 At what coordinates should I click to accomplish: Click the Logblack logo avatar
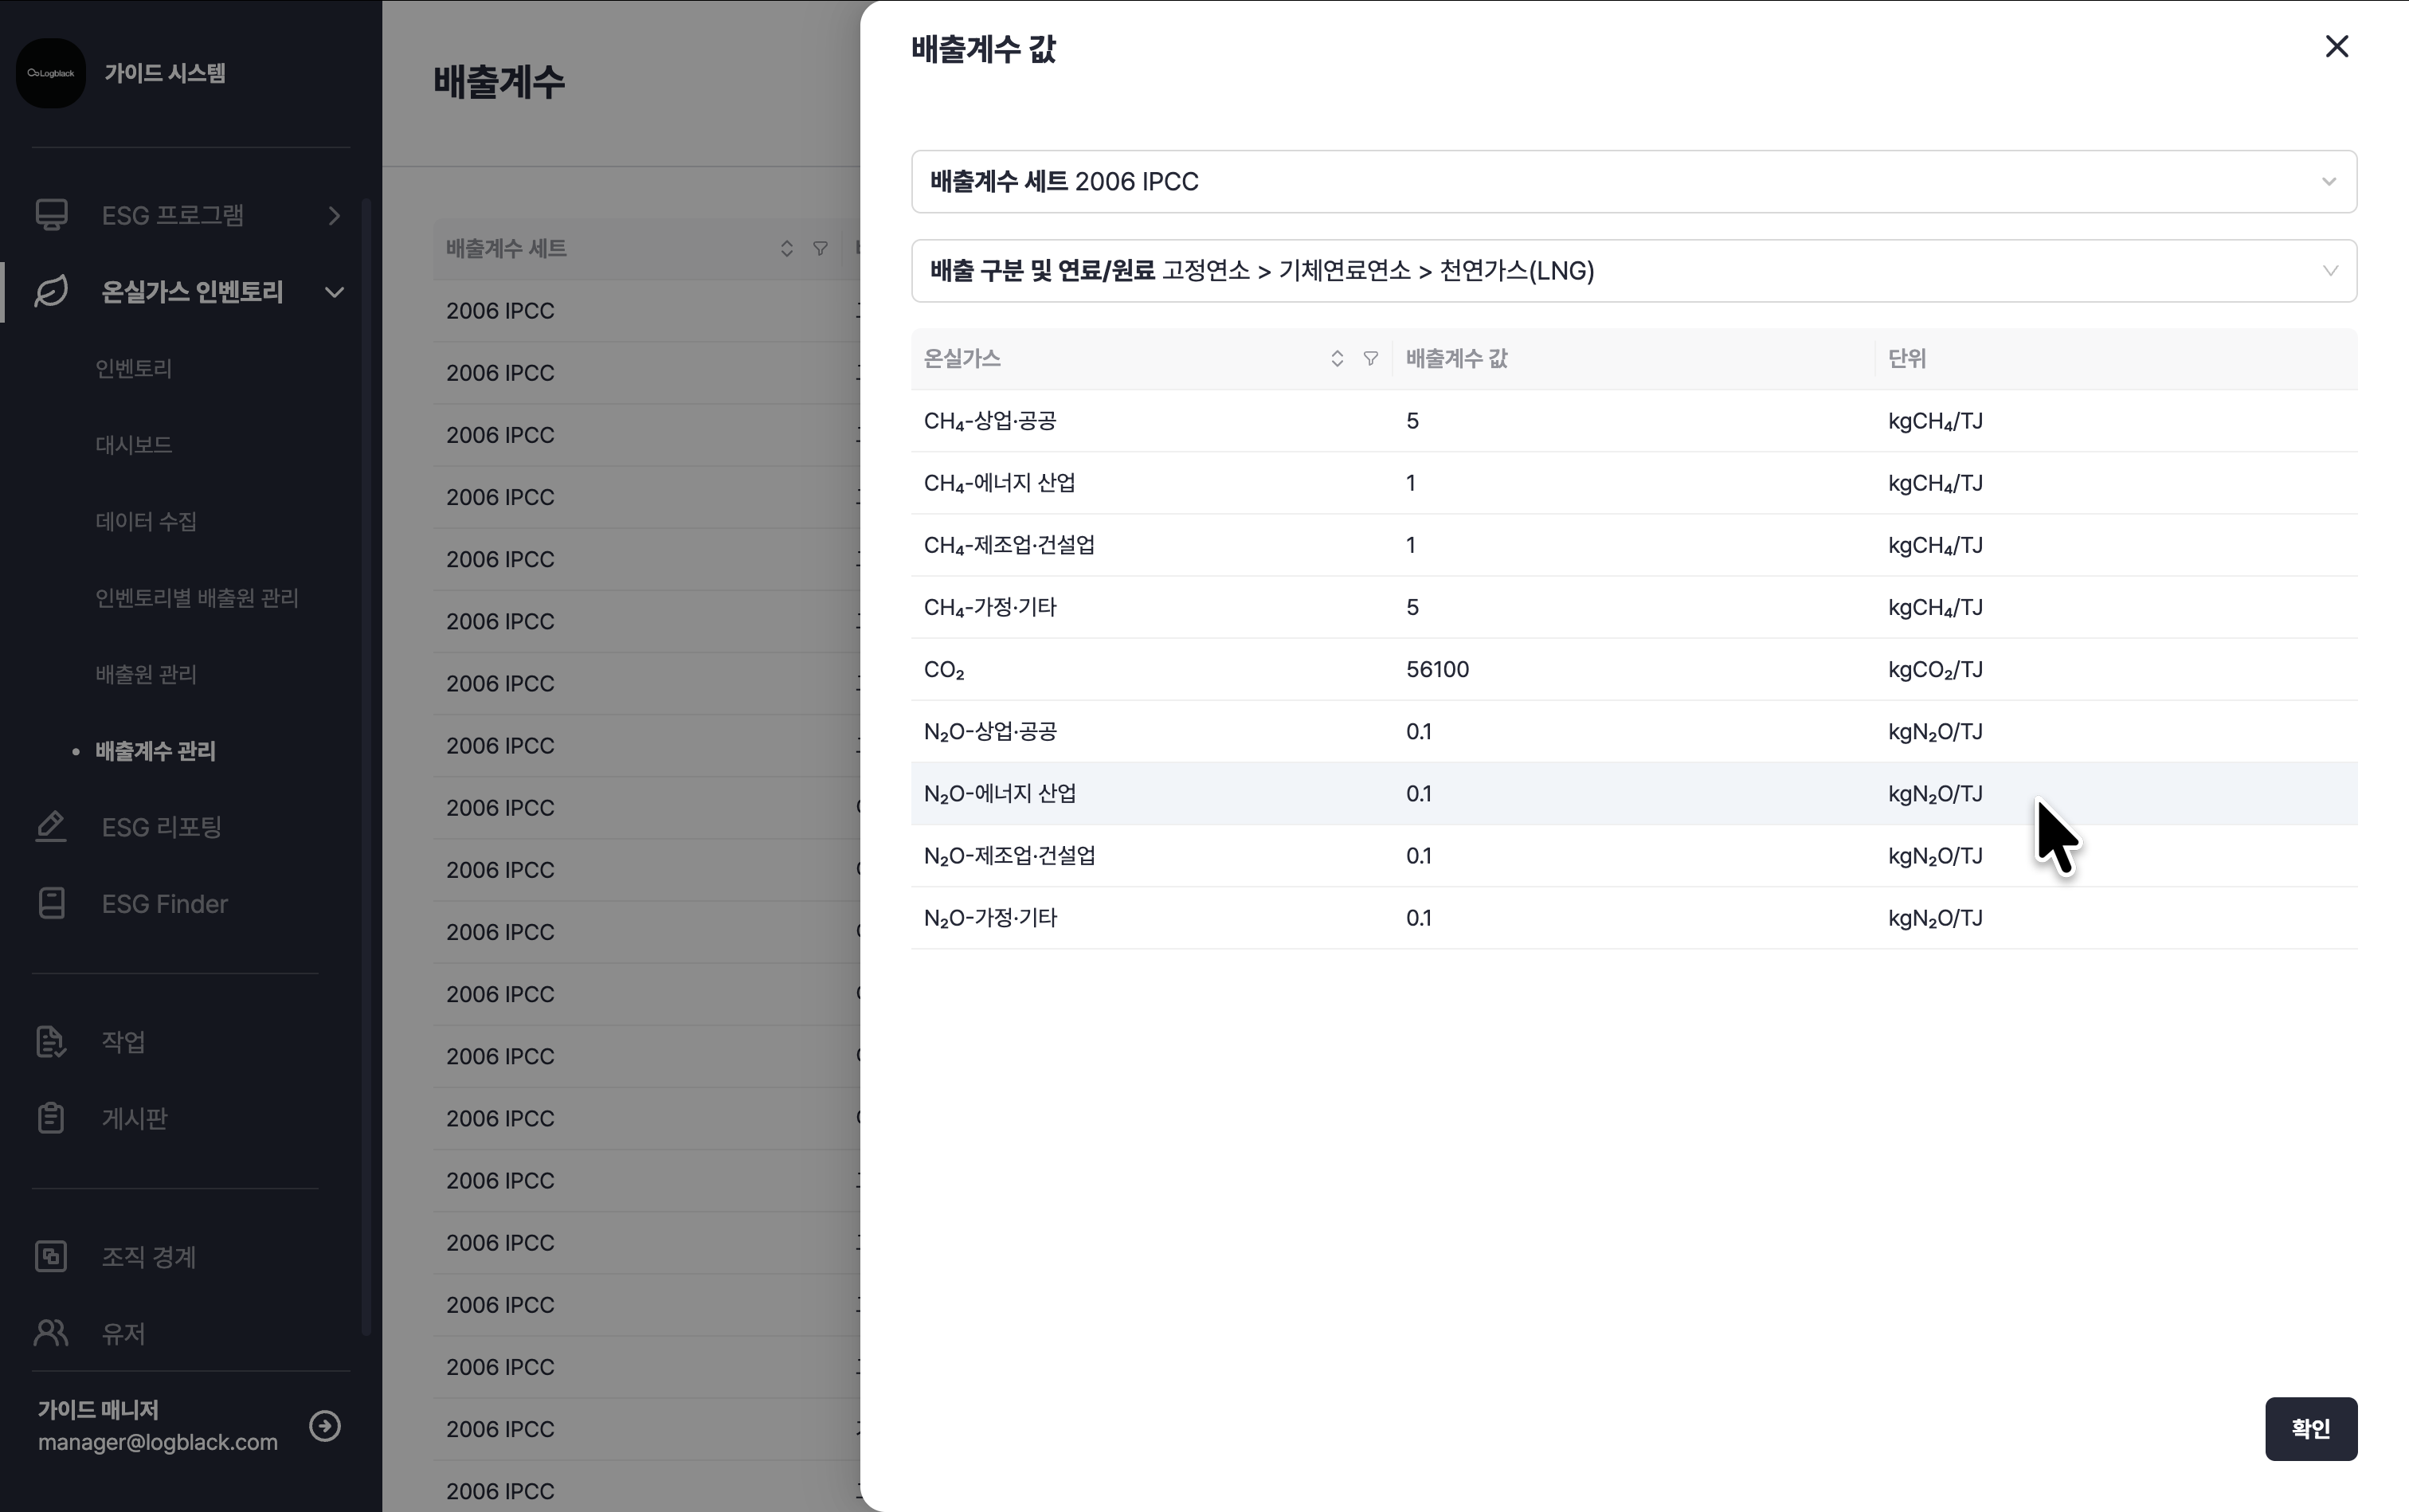click(50, 73)
